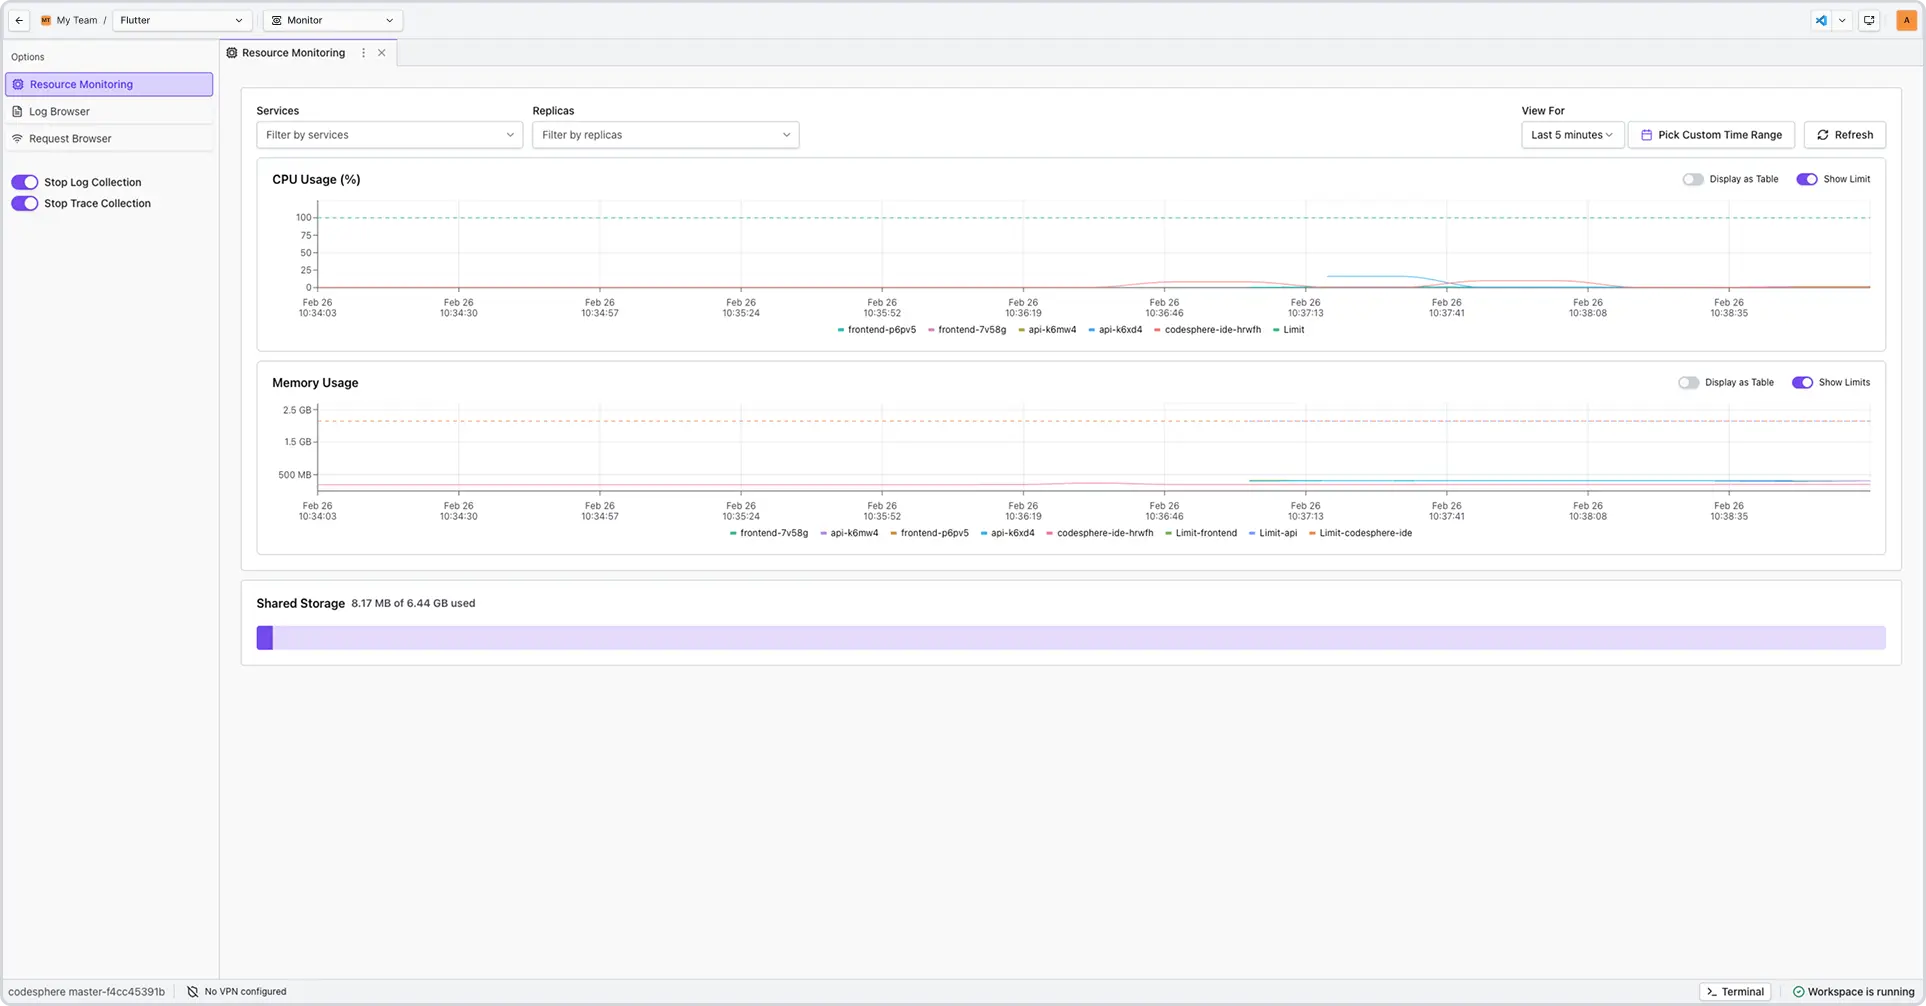Switch to the Resource Monitoring tab
1926x1006 pixels.
(293, 52)
